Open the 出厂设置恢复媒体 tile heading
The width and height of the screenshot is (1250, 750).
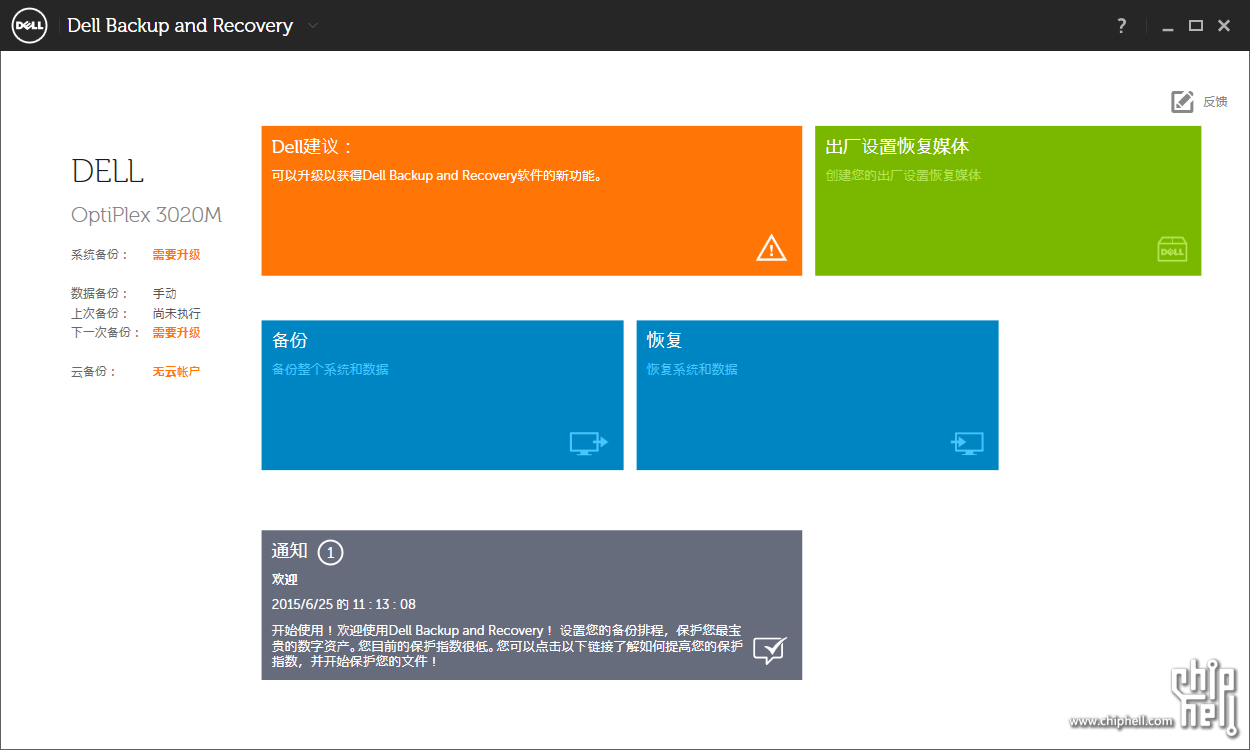pyautogui.click(x=897, y=147)
